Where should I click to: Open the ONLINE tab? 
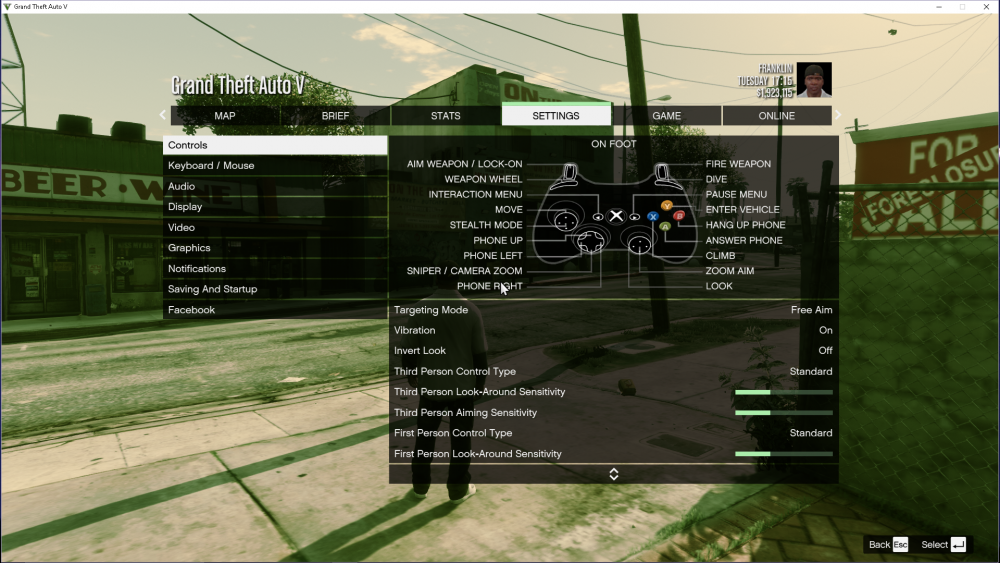777,115
